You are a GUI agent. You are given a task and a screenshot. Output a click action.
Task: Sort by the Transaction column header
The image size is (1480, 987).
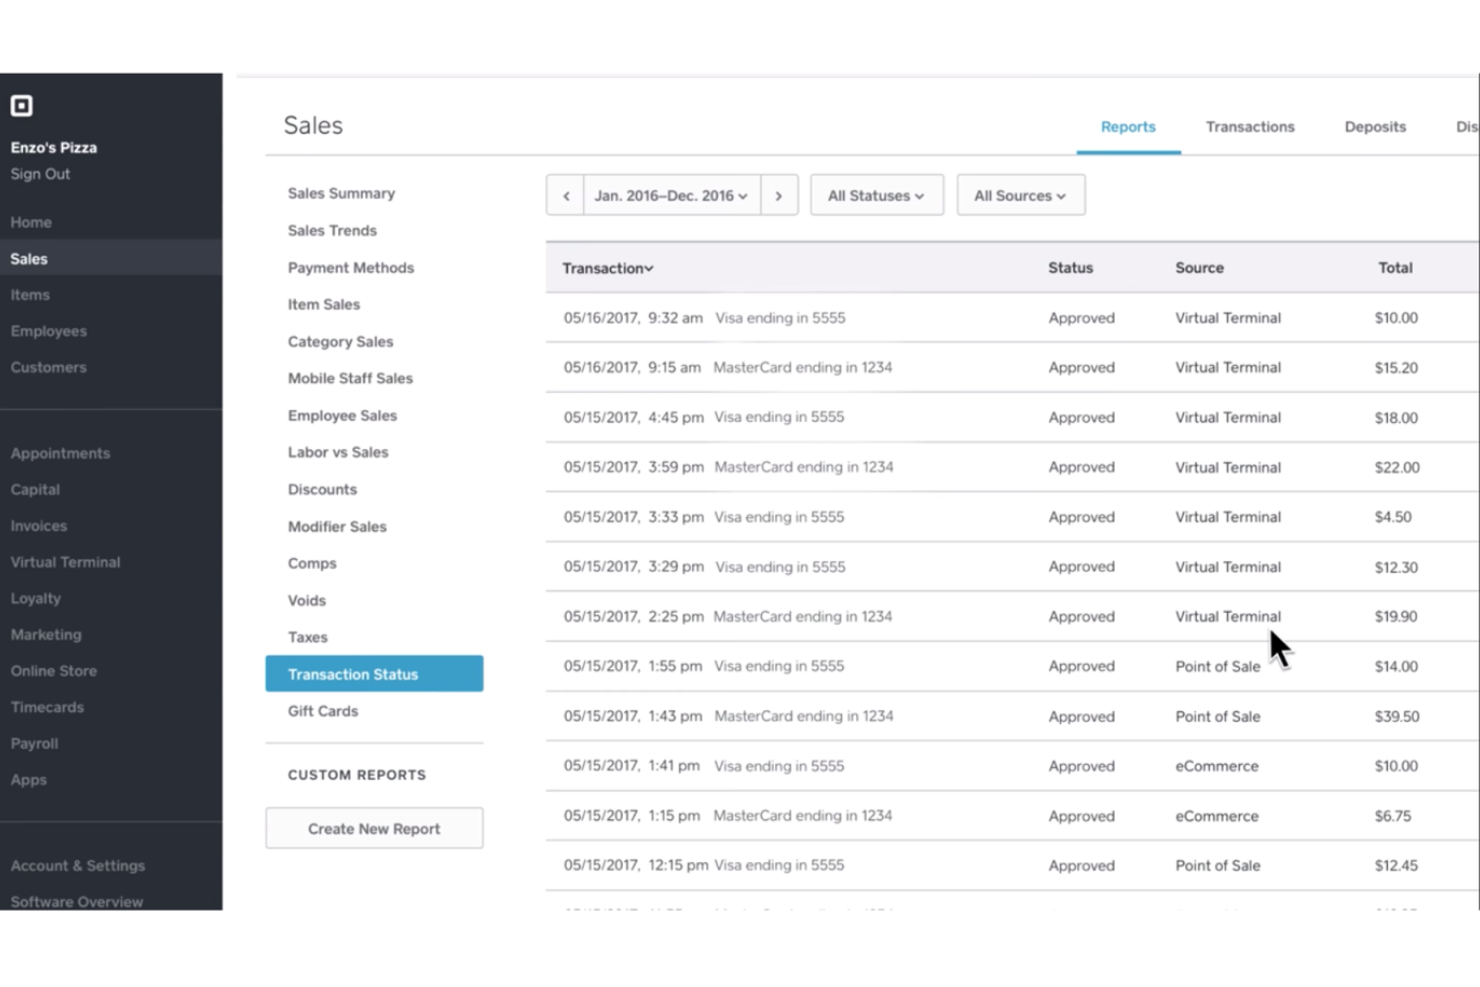607,268
